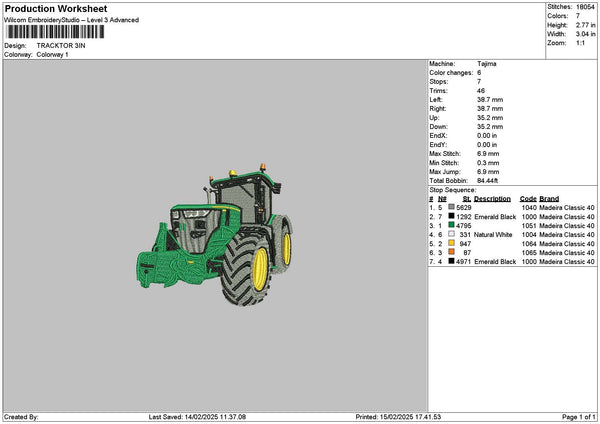Select the orange swatch in stop 6
The image size is (600, 424).
[x=452, y=252]
